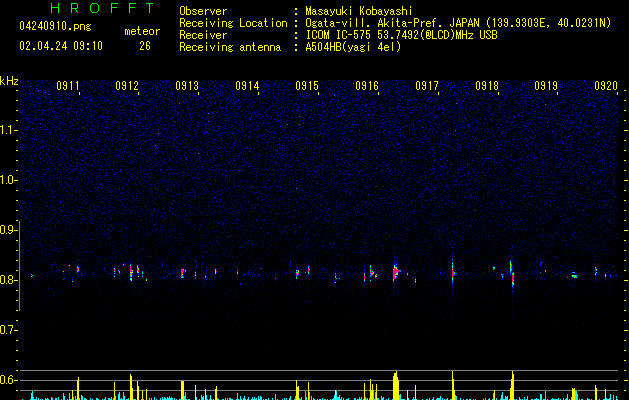Click the meteor label
Screen dimensions: 629x400
pyautogui.click(x=142, y=31)
